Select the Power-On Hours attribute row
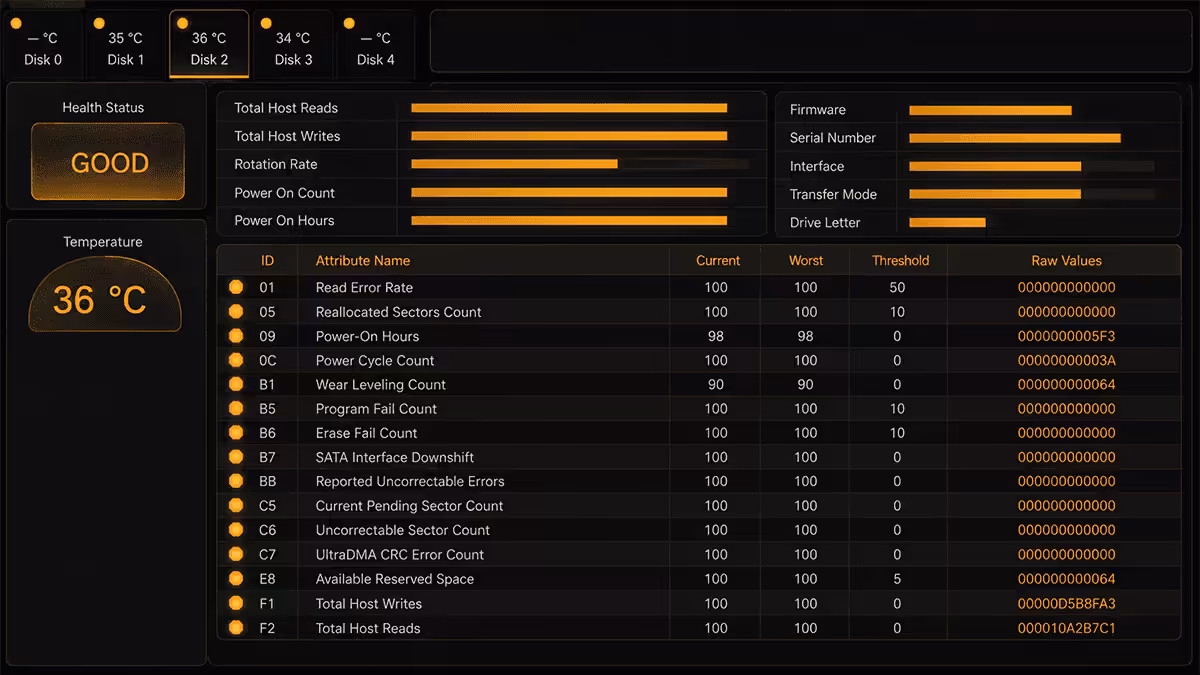Viewport: 1200px width, 675px height. click(699, 336)
